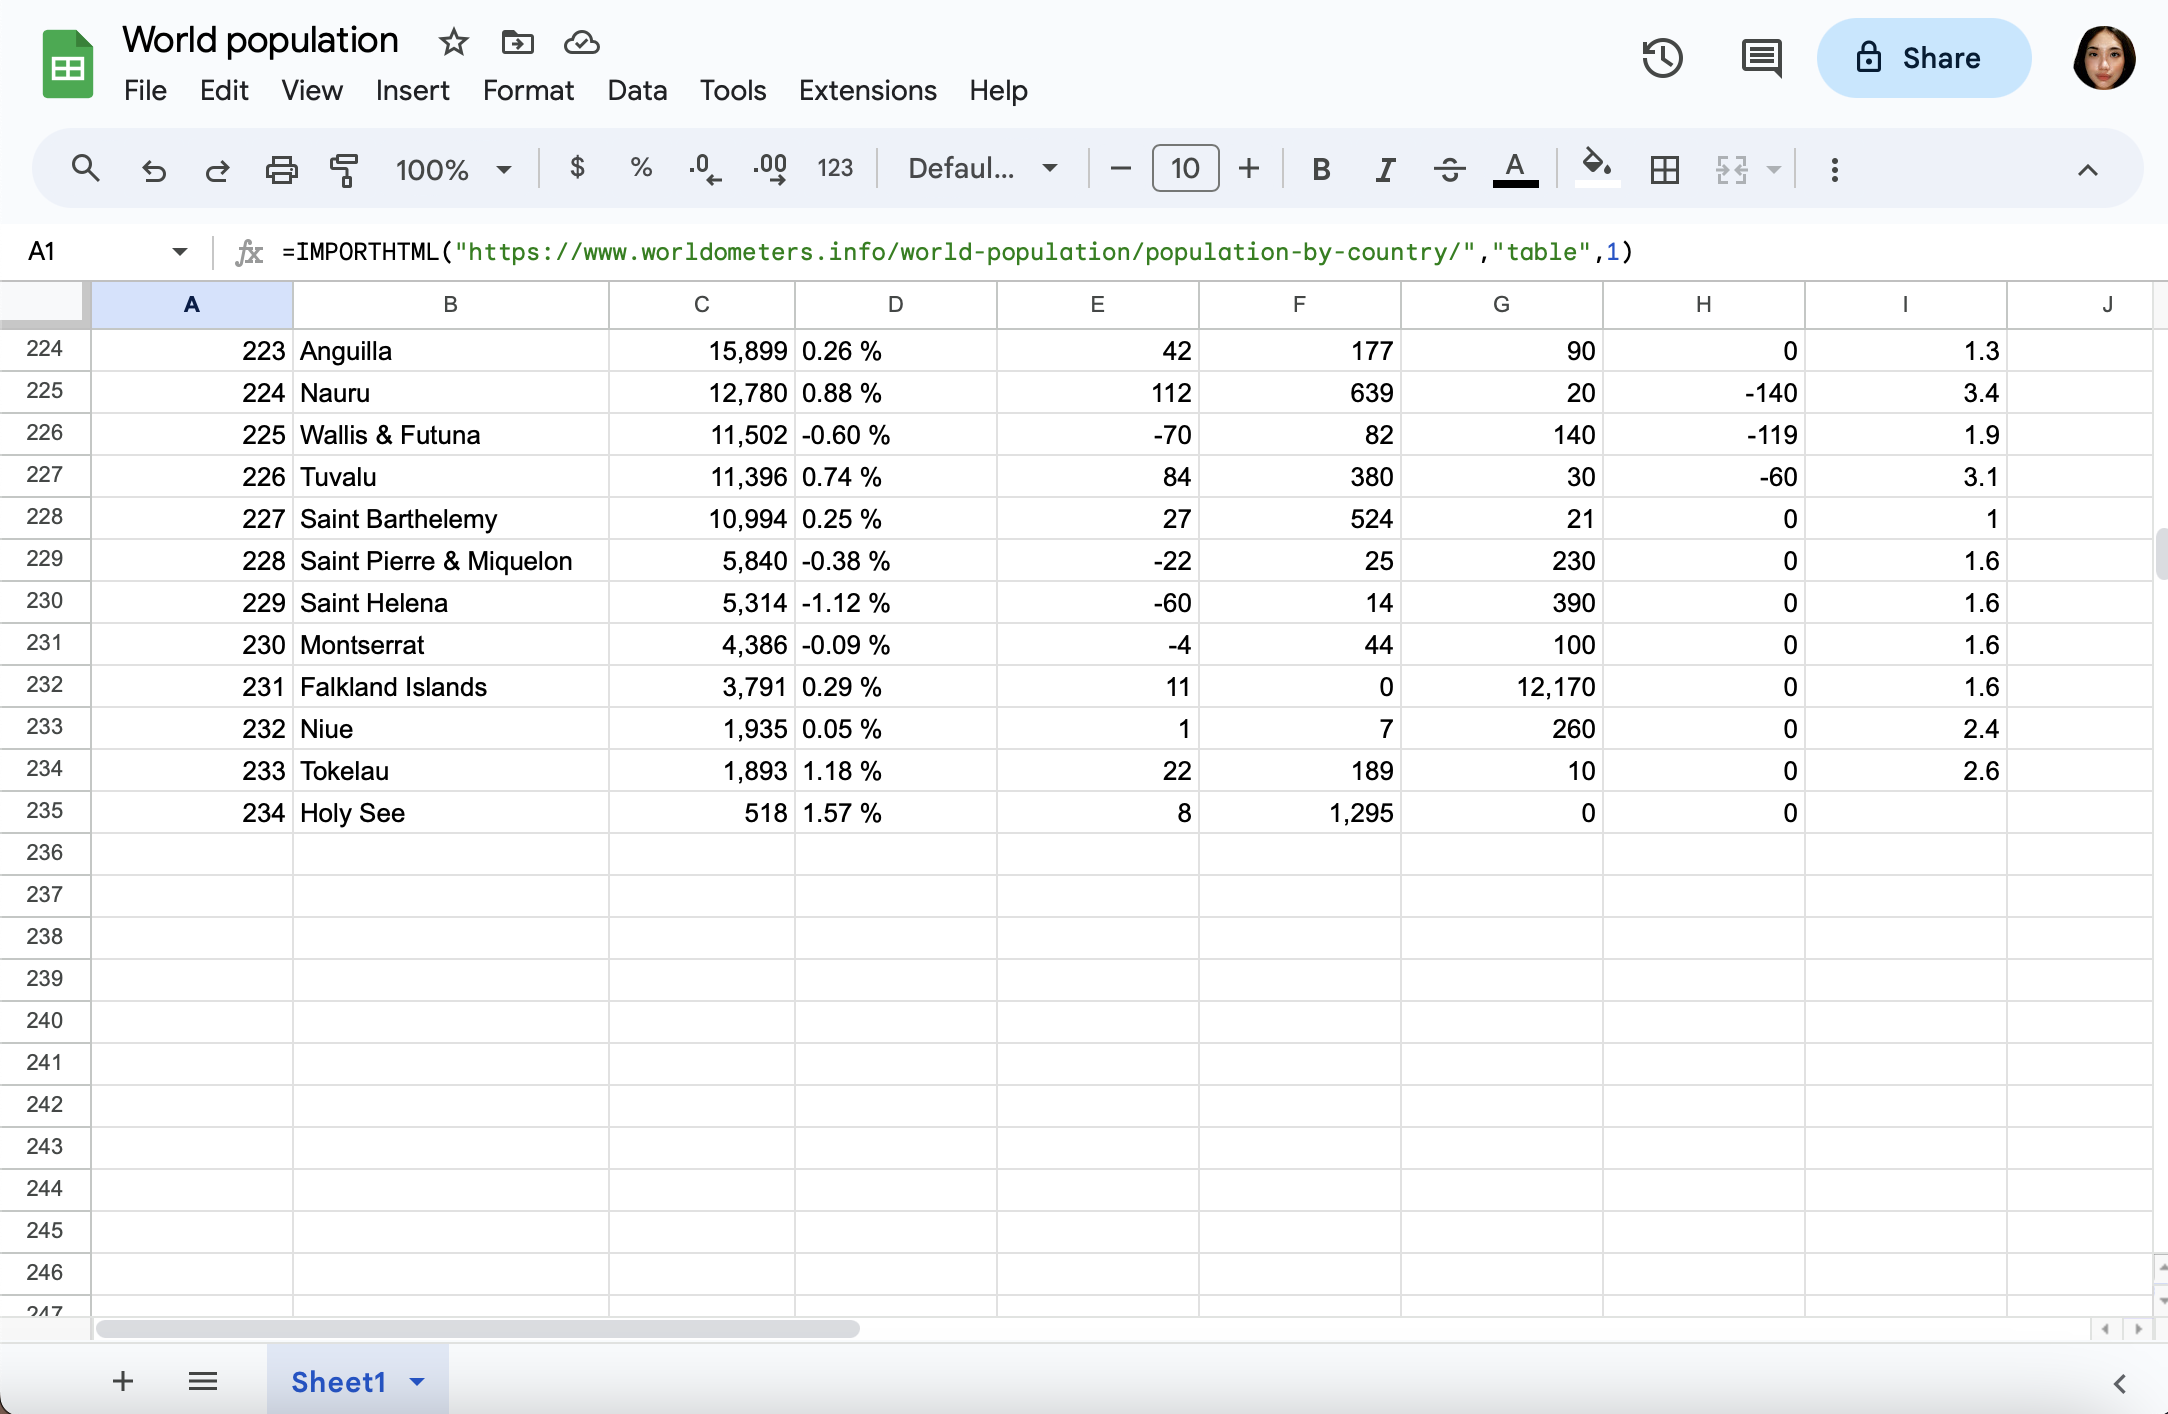Open the fill color picker

[1596, 167]
